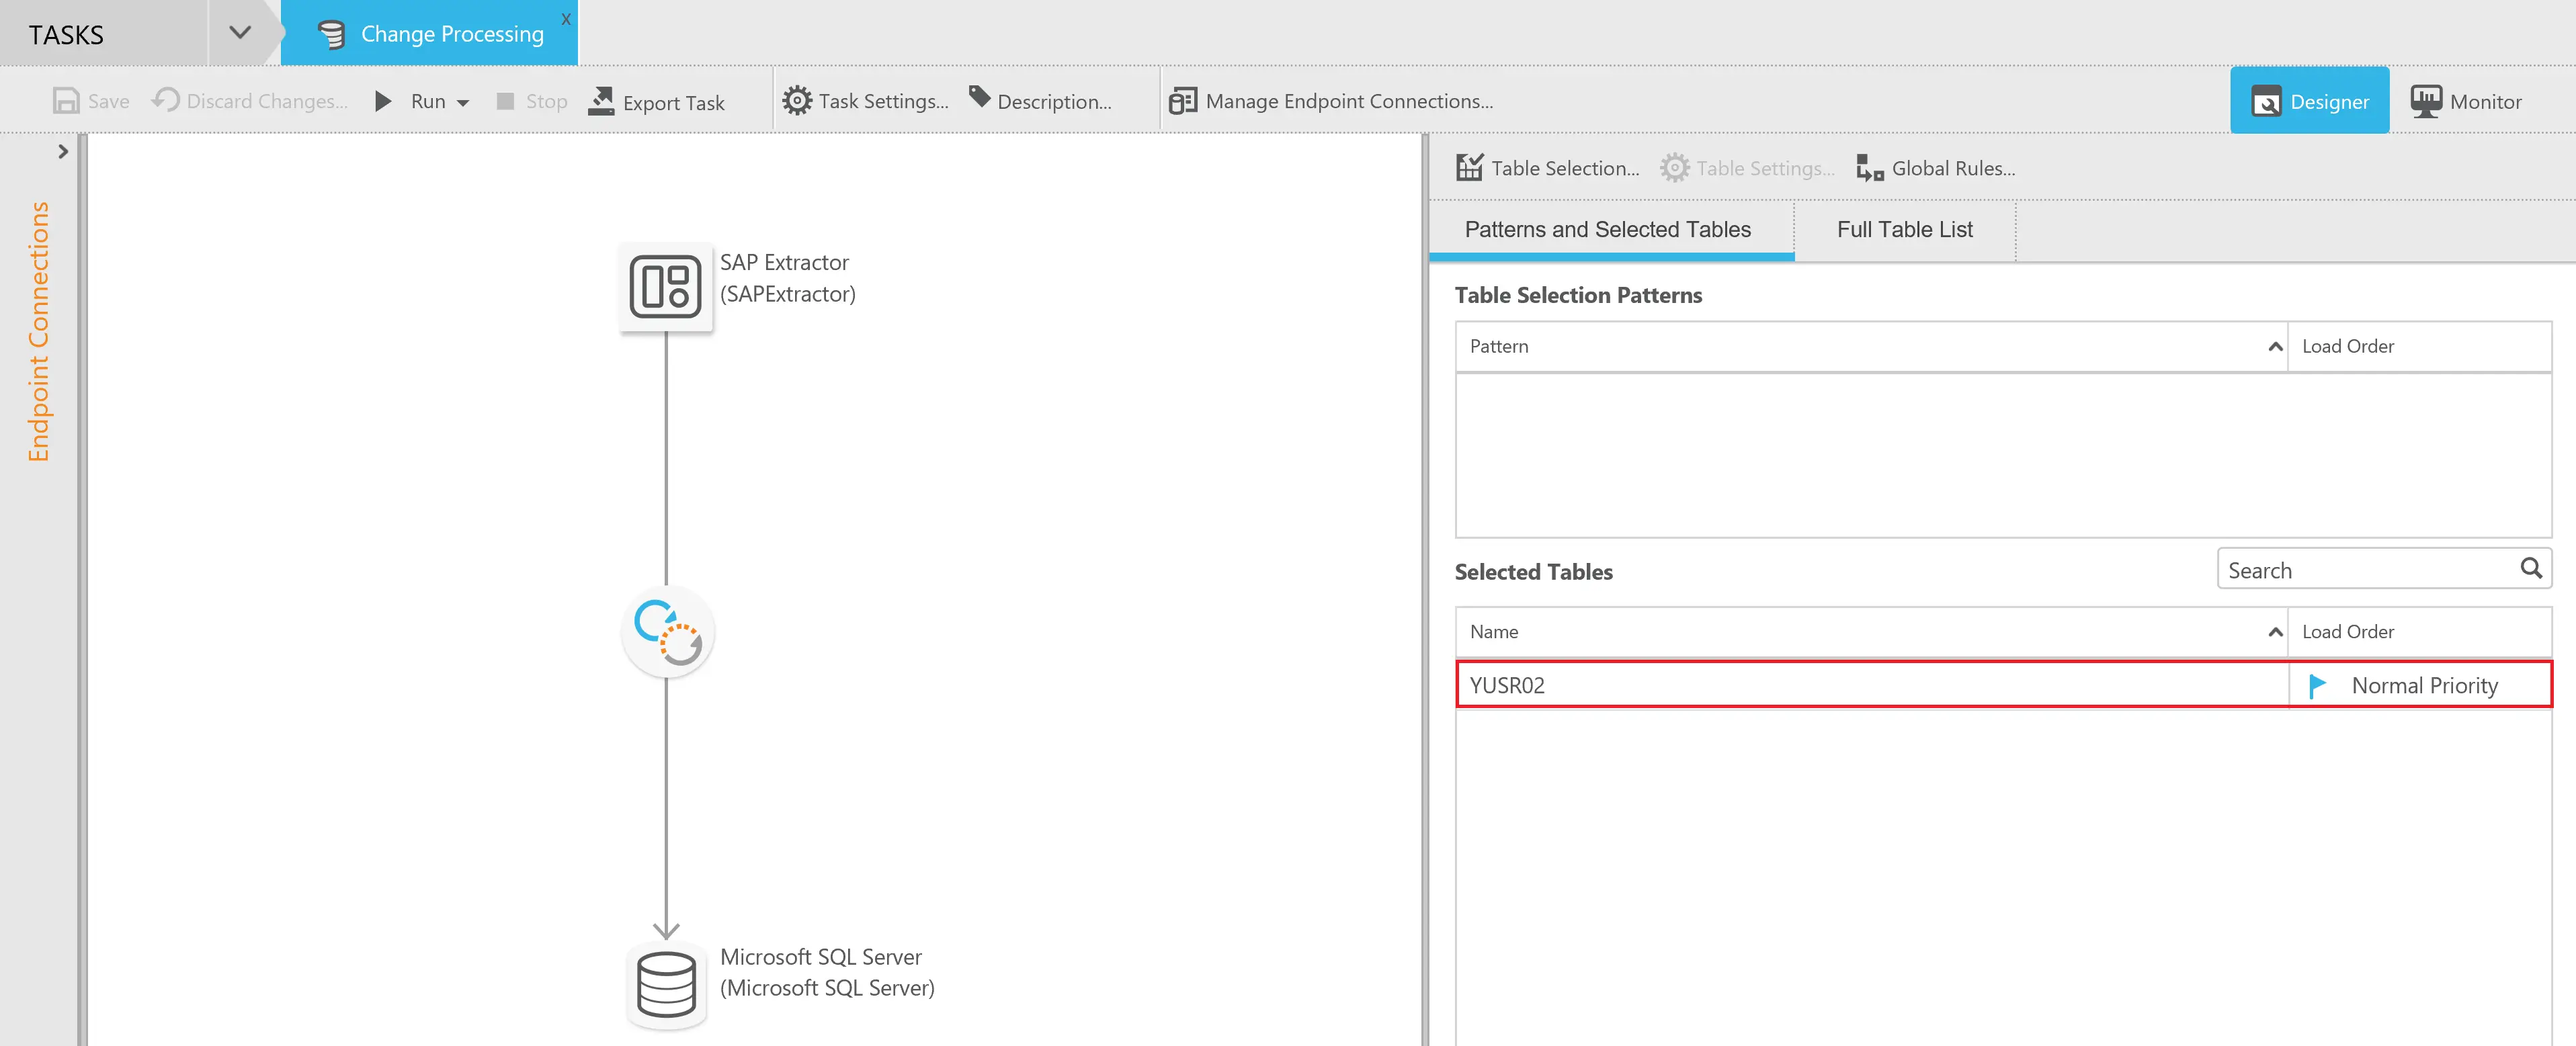2576x1046 pixels.
Task: Open the TASKS dropdown chevron
Action: (240, 33)
